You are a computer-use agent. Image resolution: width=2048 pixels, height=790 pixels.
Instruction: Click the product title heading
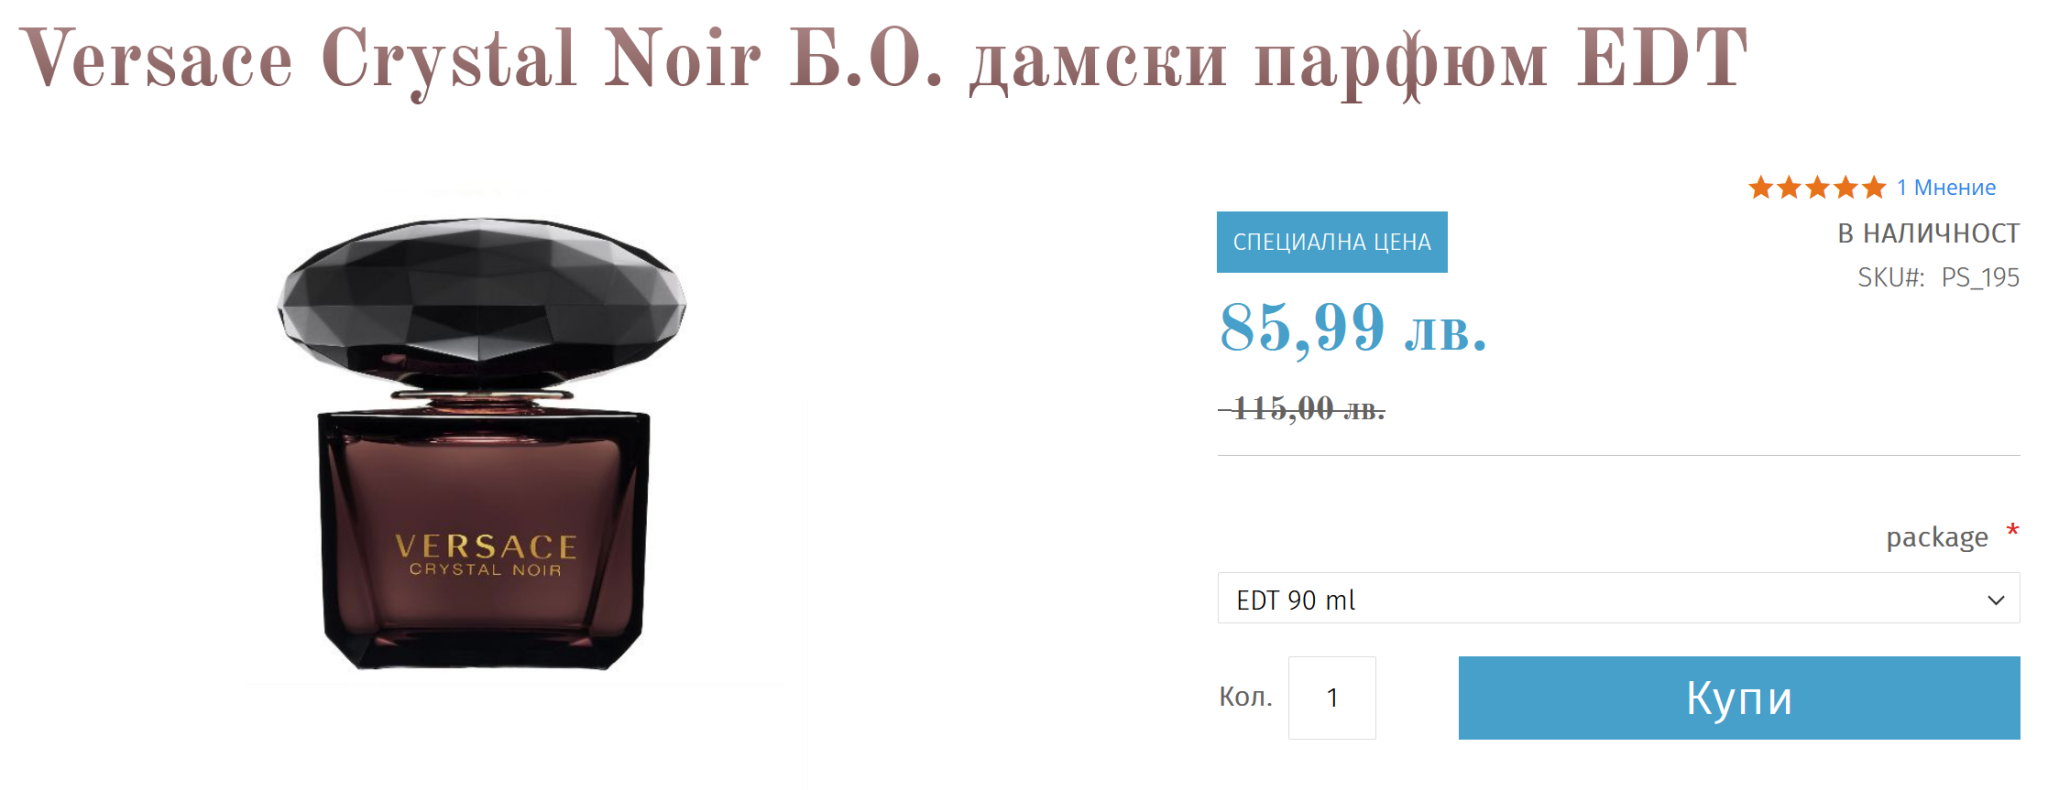(884, 58)
